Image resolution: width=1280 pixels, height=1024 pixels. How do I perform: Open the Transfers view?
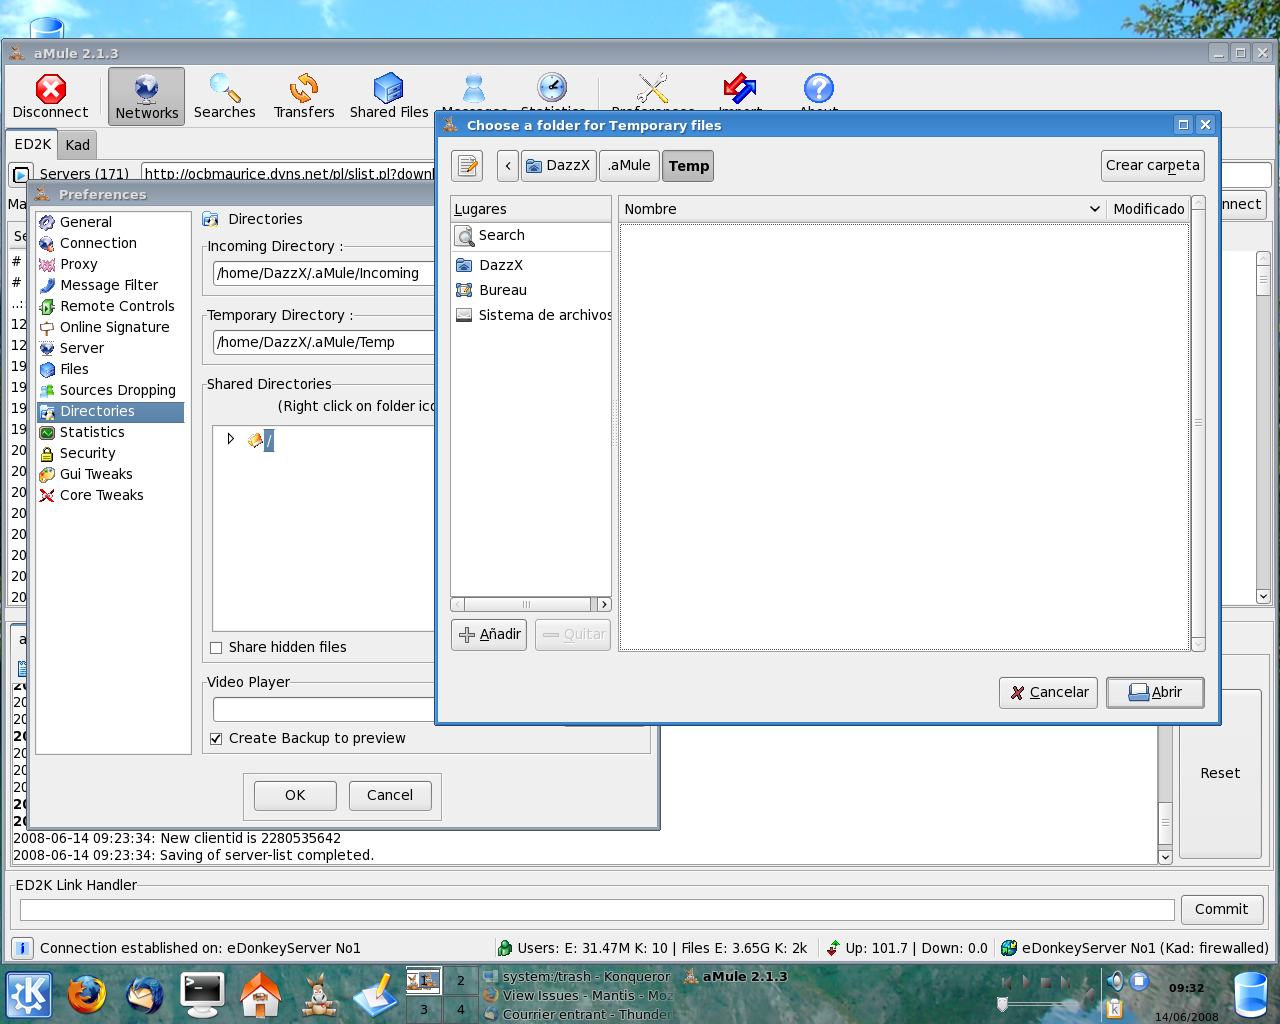(304, 96)
